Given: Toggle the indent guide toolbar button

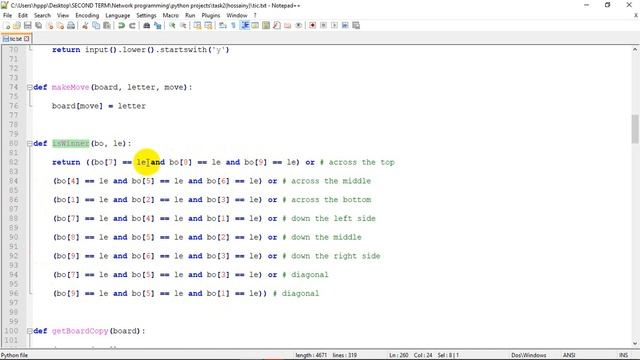Looking at the screenshot, I should pos(244,25).
